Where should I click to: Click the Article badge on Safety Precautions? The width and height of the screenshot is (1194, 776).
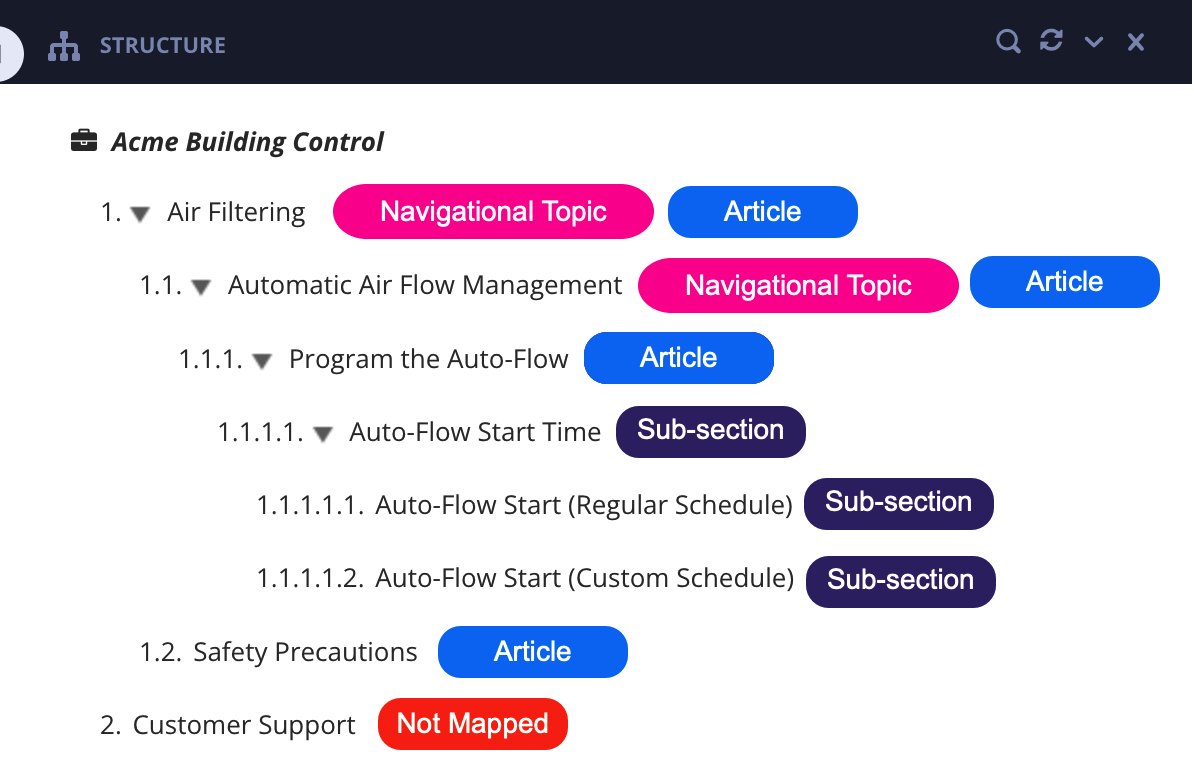tap(532, 651)
